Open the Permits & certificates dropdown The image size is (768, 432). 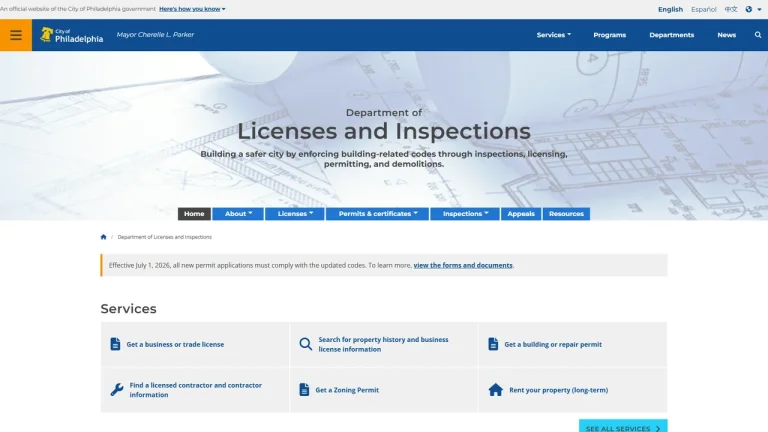(378, 214)
